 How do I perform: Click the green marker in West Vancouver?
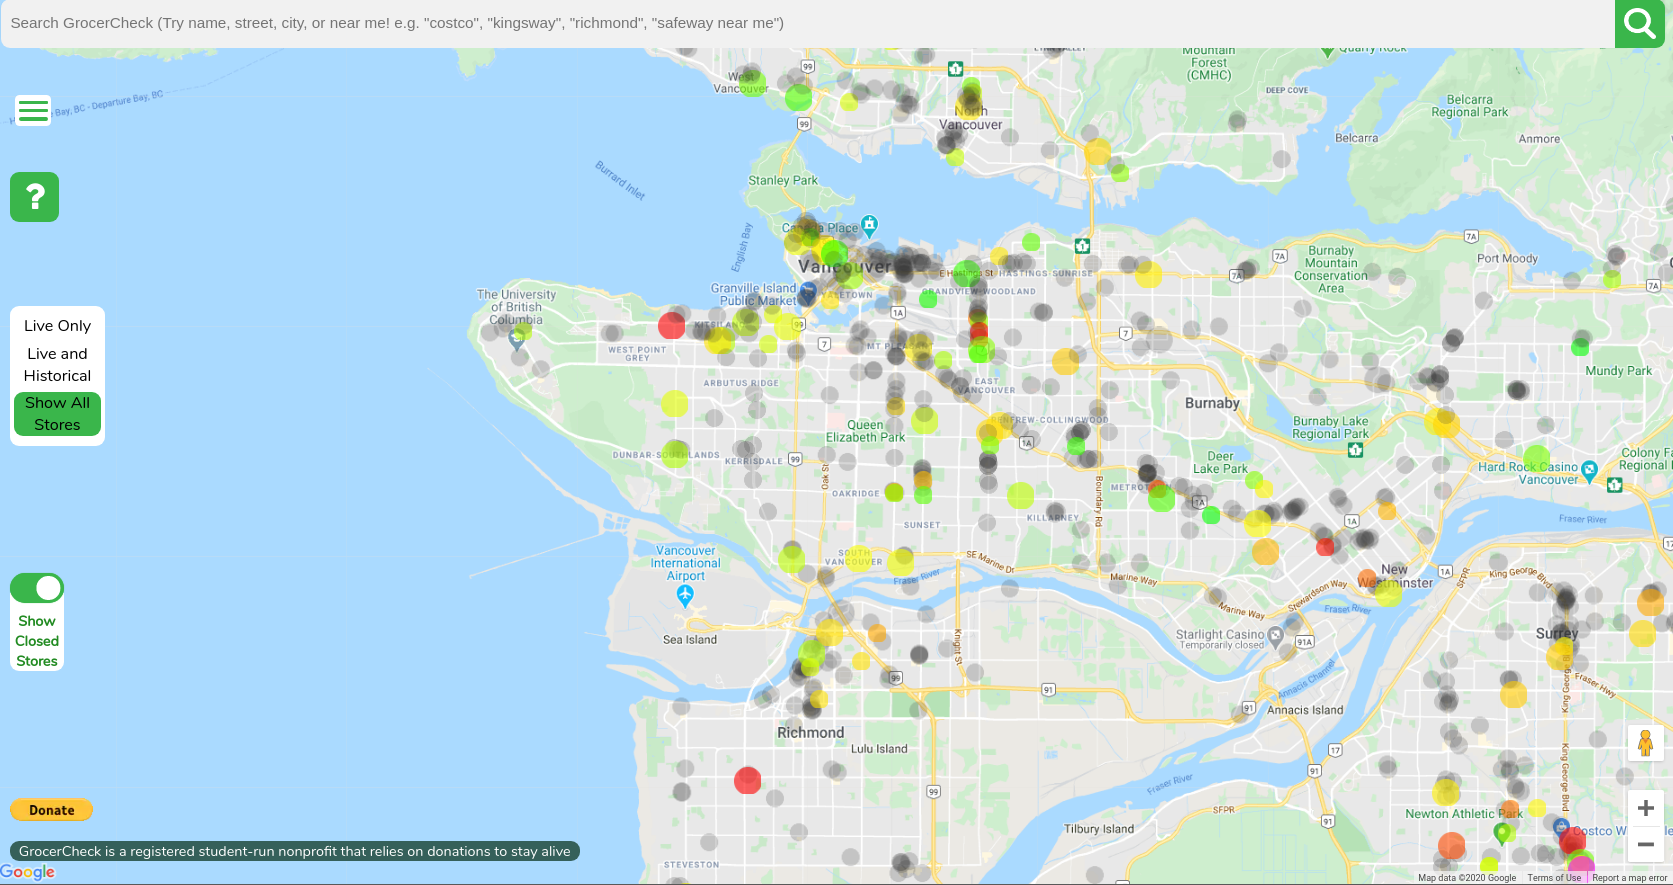(798, 97)
